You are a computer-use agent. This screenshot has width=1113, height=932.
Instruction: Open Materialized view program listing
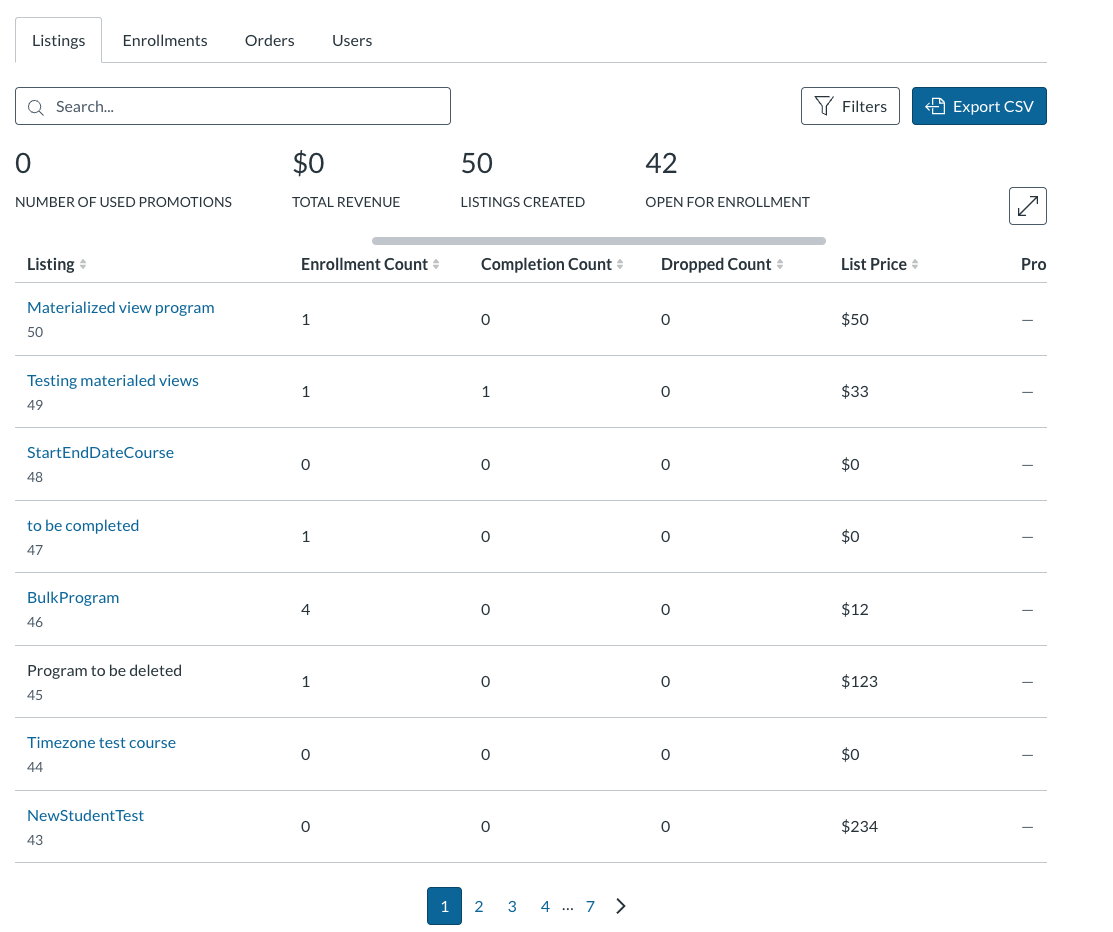[121, 307]
